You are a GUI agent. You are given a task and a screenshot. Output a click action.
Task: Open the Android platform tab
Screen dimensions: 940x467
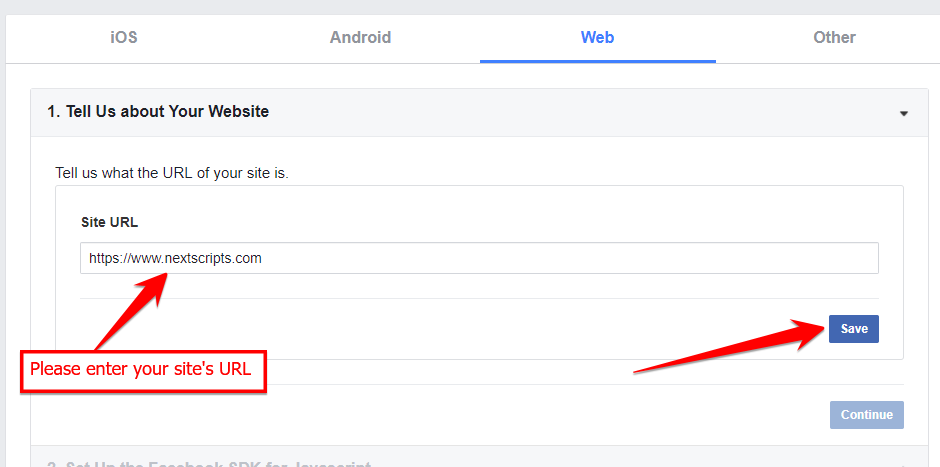(360, 37)
